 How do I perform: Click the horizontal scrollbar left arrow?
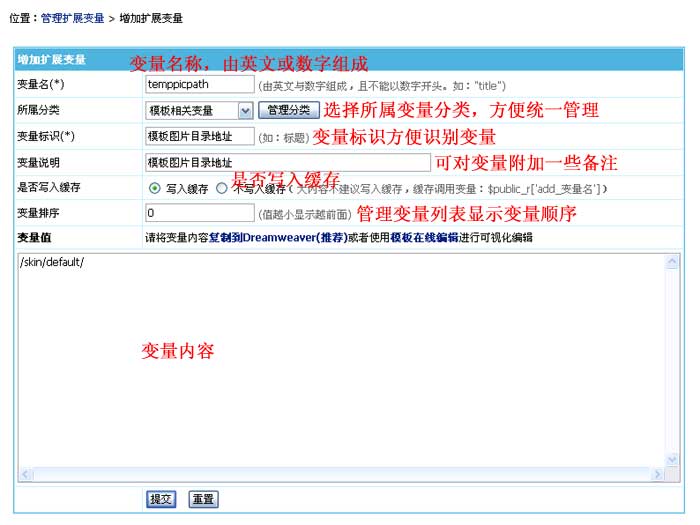pos(26,475)
